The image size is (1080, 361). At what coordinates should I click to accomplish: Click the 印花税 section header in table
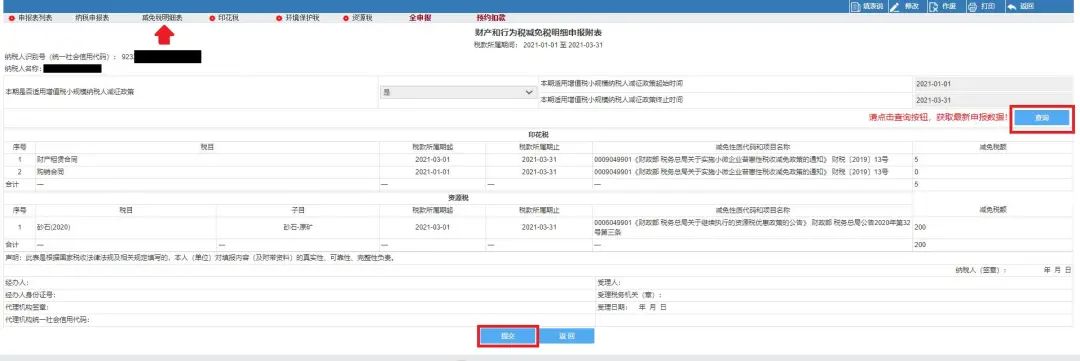coord(538,134)
